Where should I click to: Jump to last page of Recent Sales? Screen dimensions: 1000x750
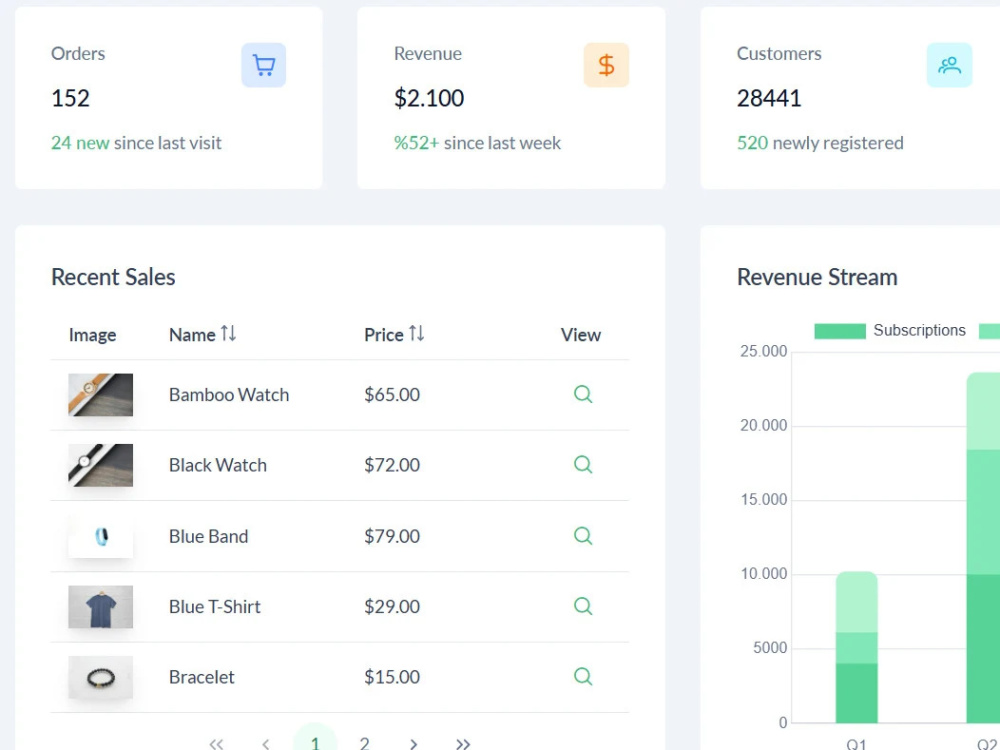point(463,744)
